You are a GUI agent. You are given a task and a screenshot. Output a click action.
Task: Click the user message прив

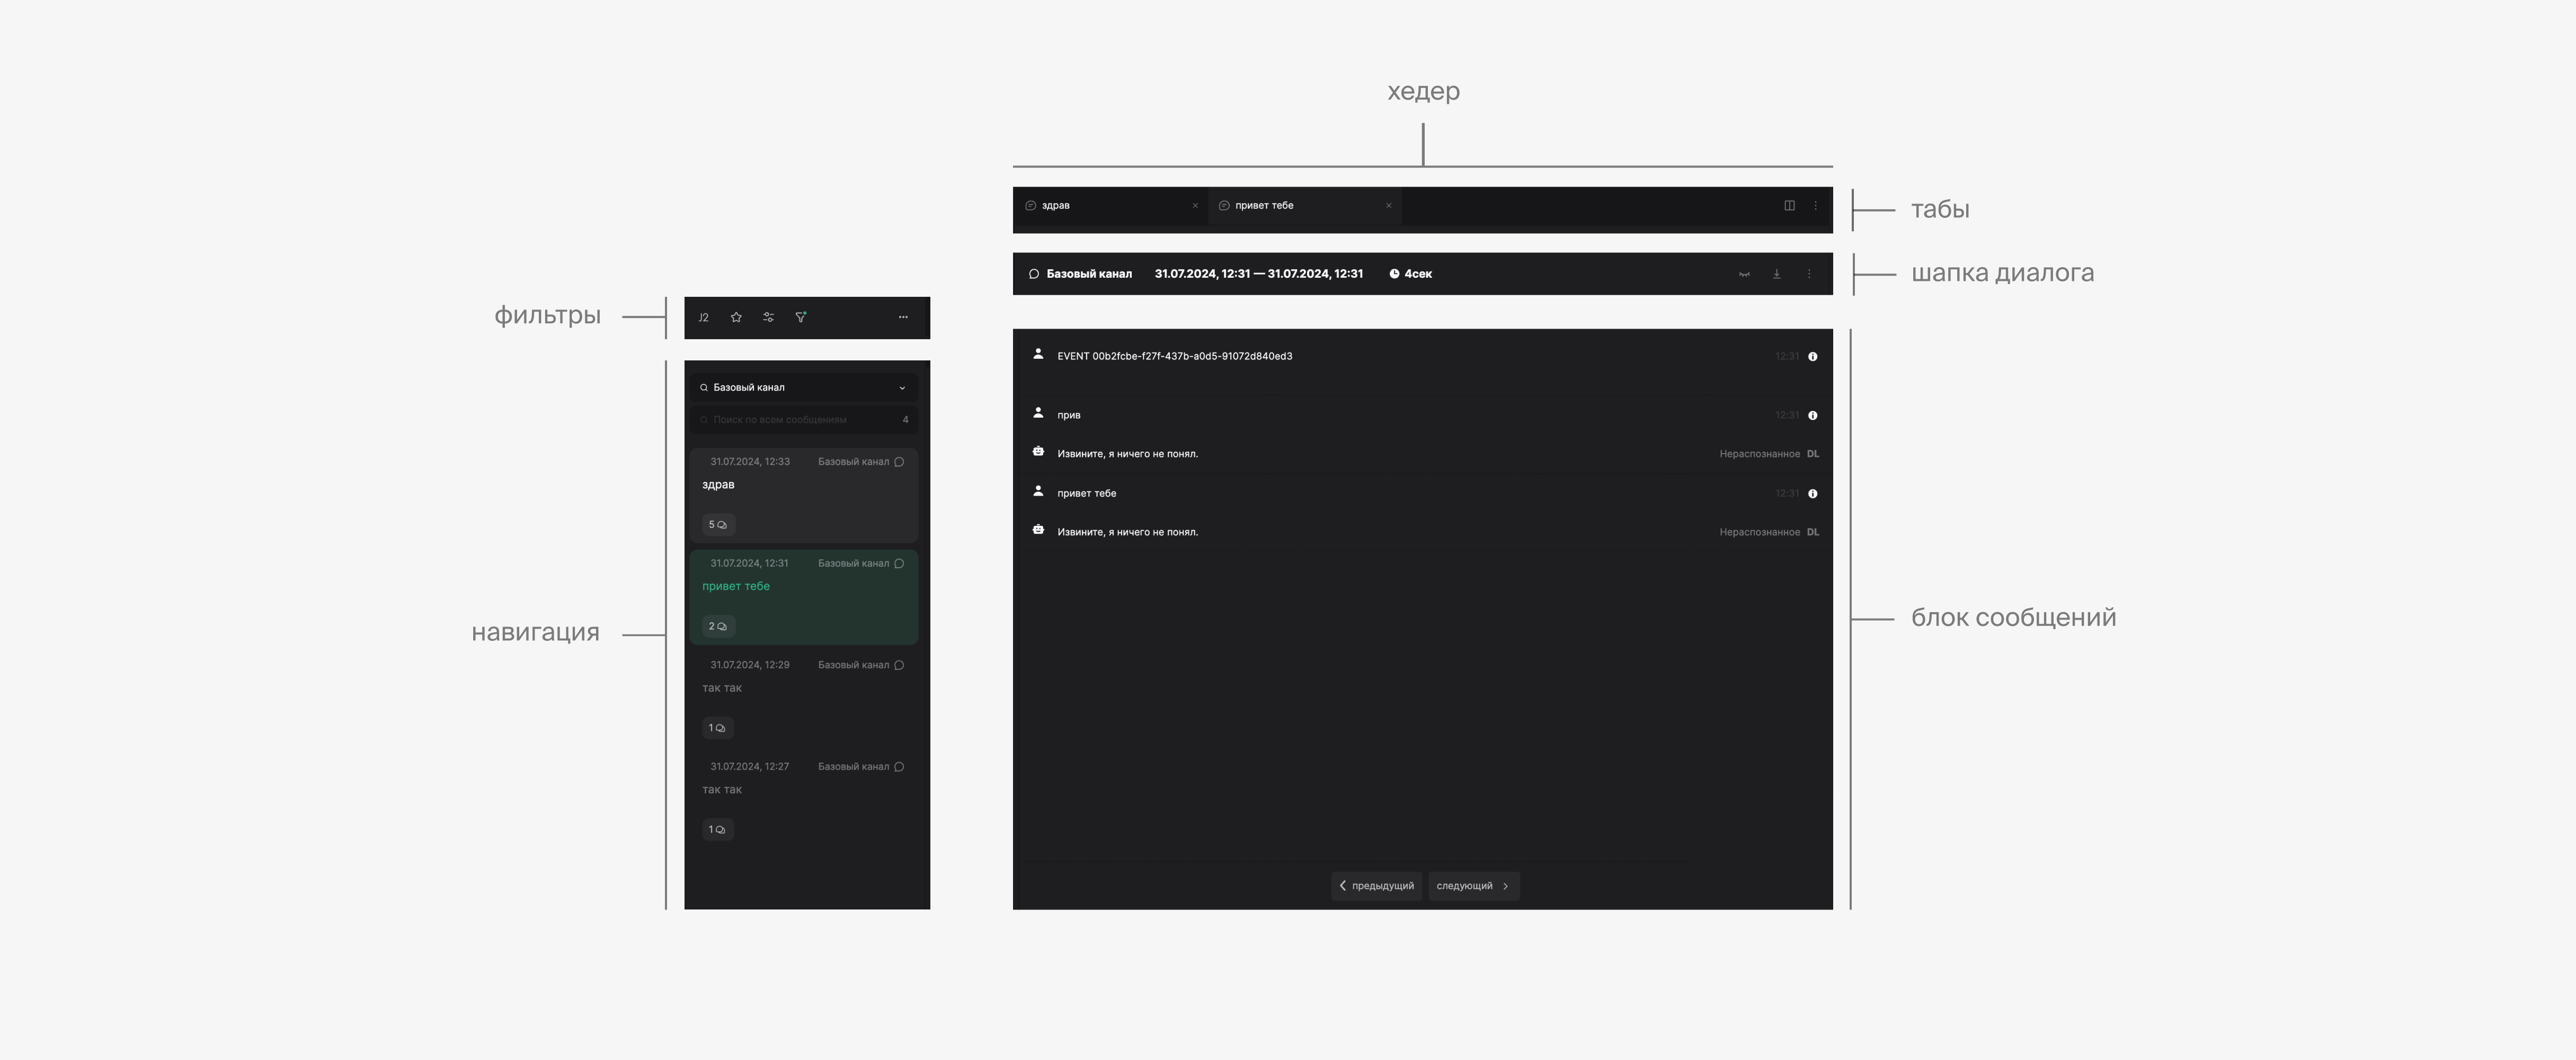[x=1069, y=416]
